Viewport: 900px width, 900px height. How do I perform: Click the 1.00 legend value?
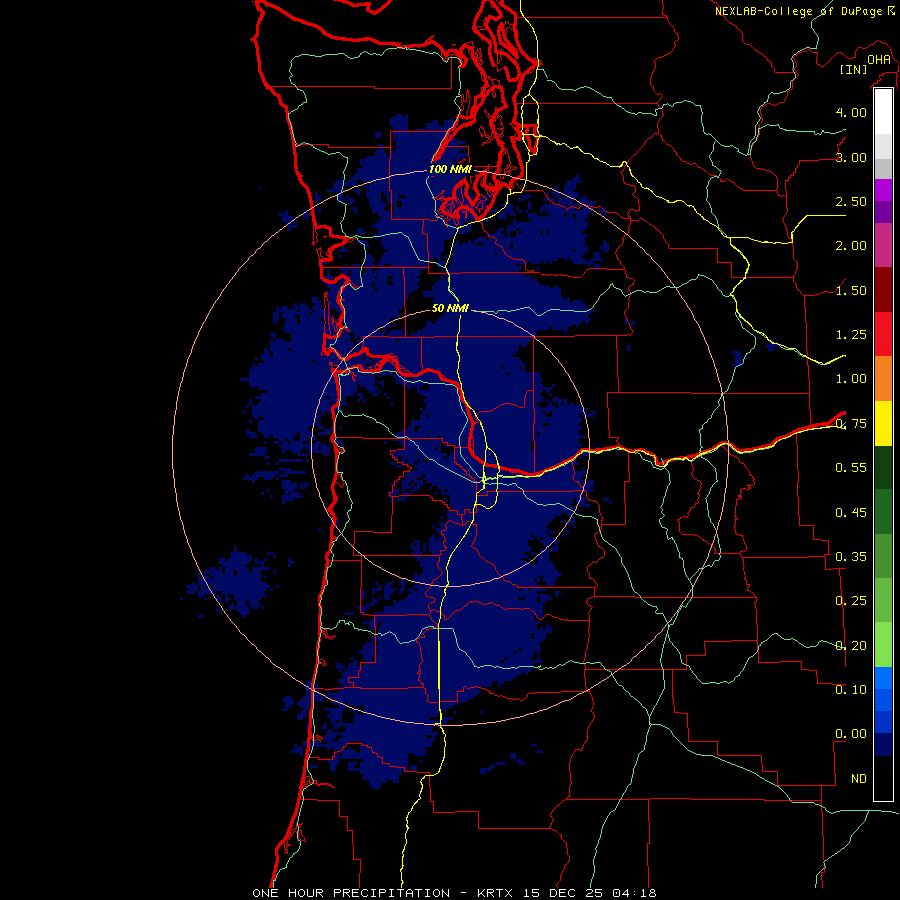(x=851, y=379)
